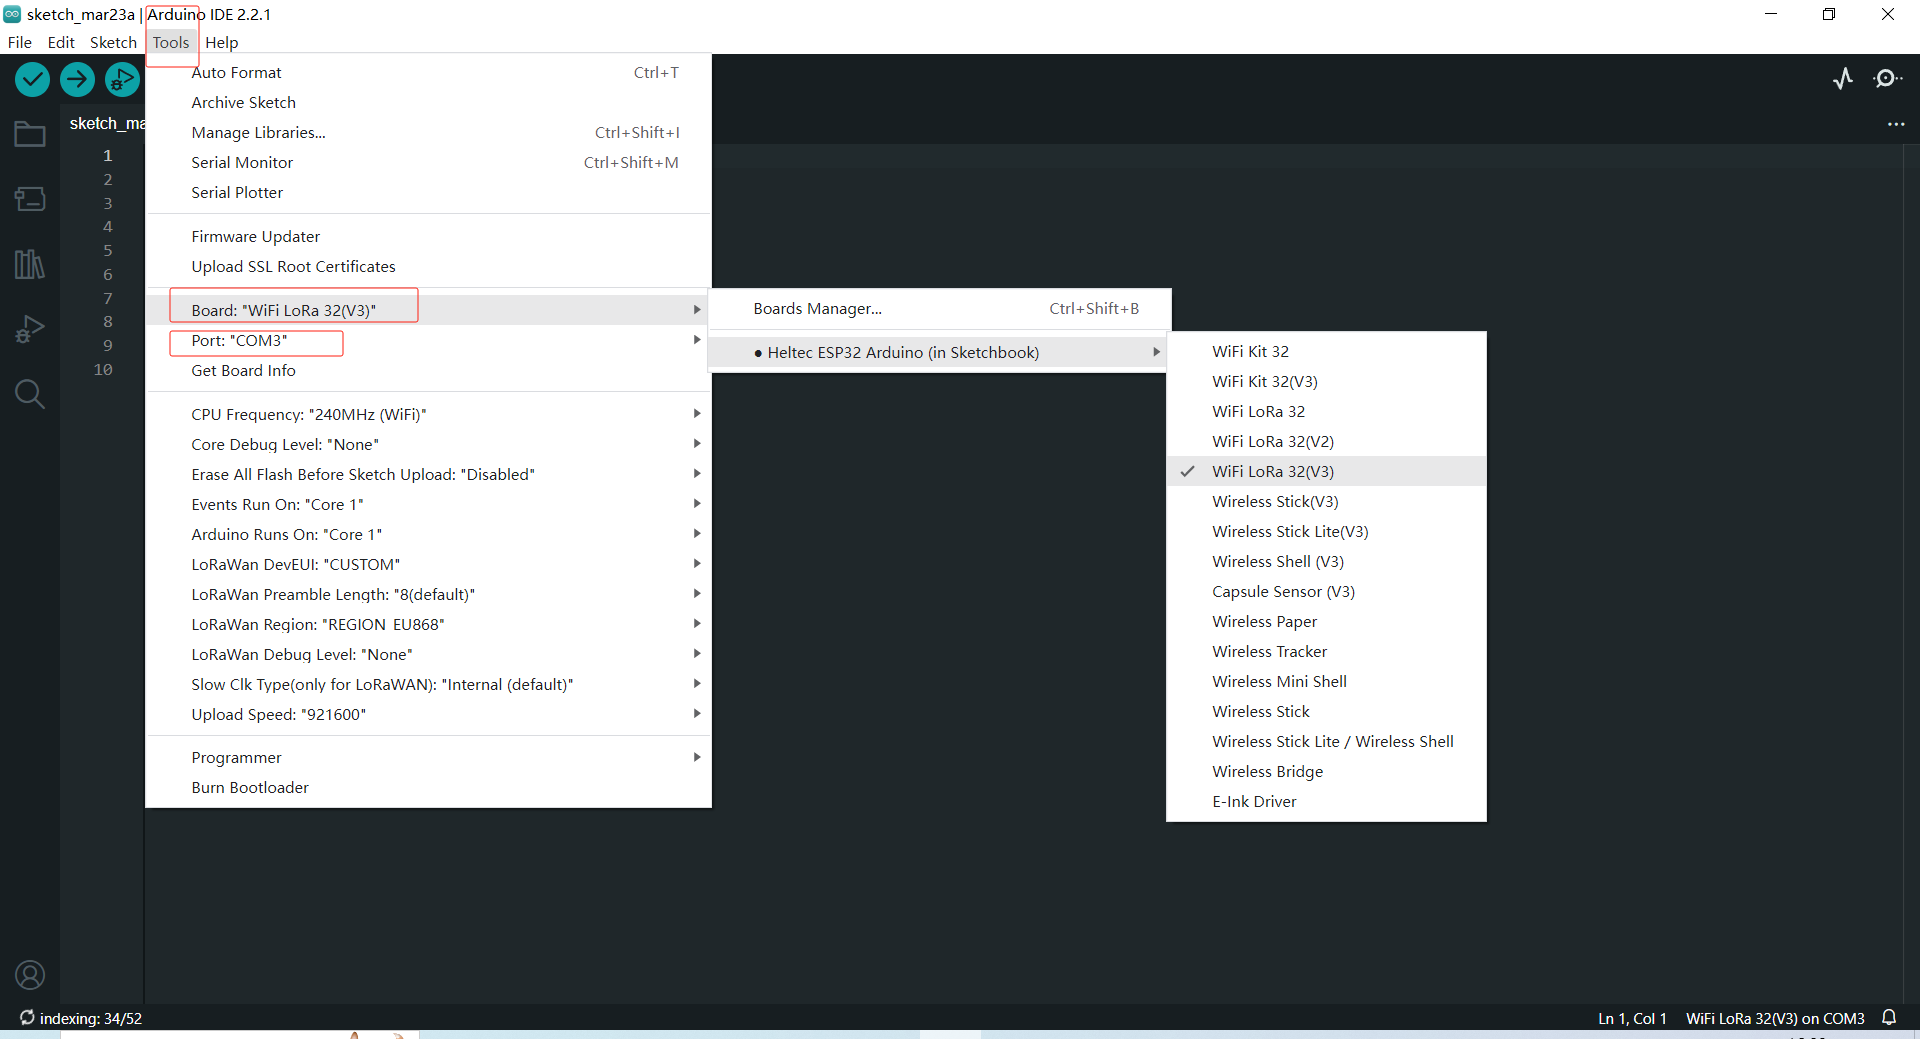Click the notifications bell in status bar
Screen dimensions: 1920x1039
1889,1018
